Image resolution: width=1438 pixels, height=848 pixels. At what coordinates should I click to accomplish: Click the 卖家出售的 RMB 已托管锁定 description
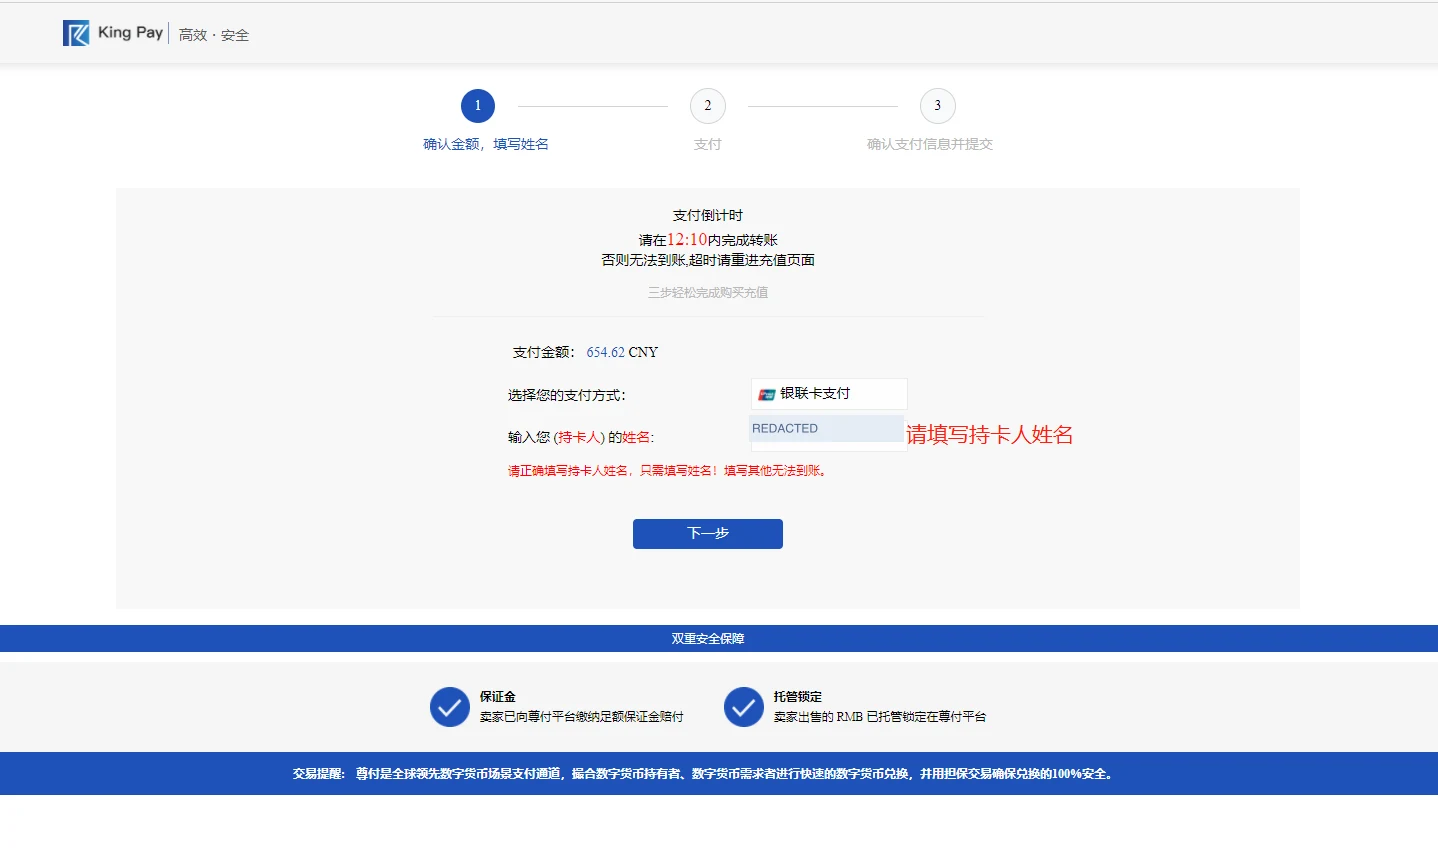click(880, 717)
